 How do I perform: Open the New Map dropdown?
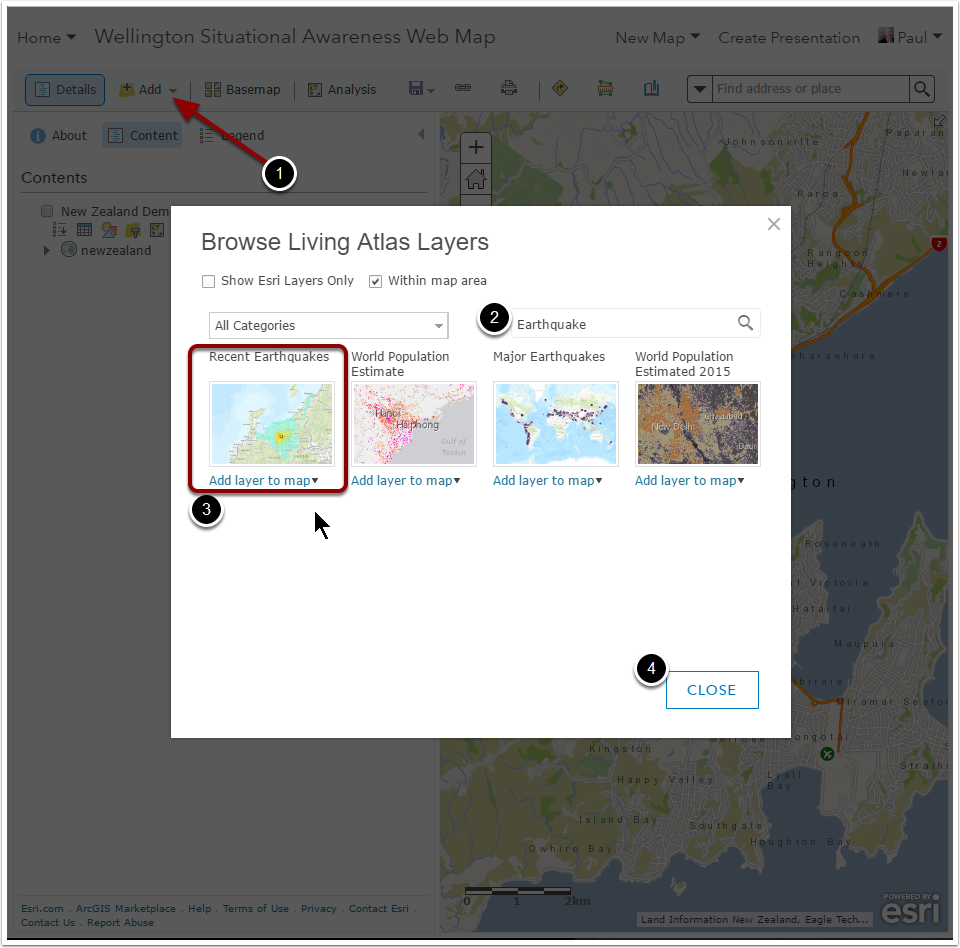pyautogui.click(x=658, y=38)
